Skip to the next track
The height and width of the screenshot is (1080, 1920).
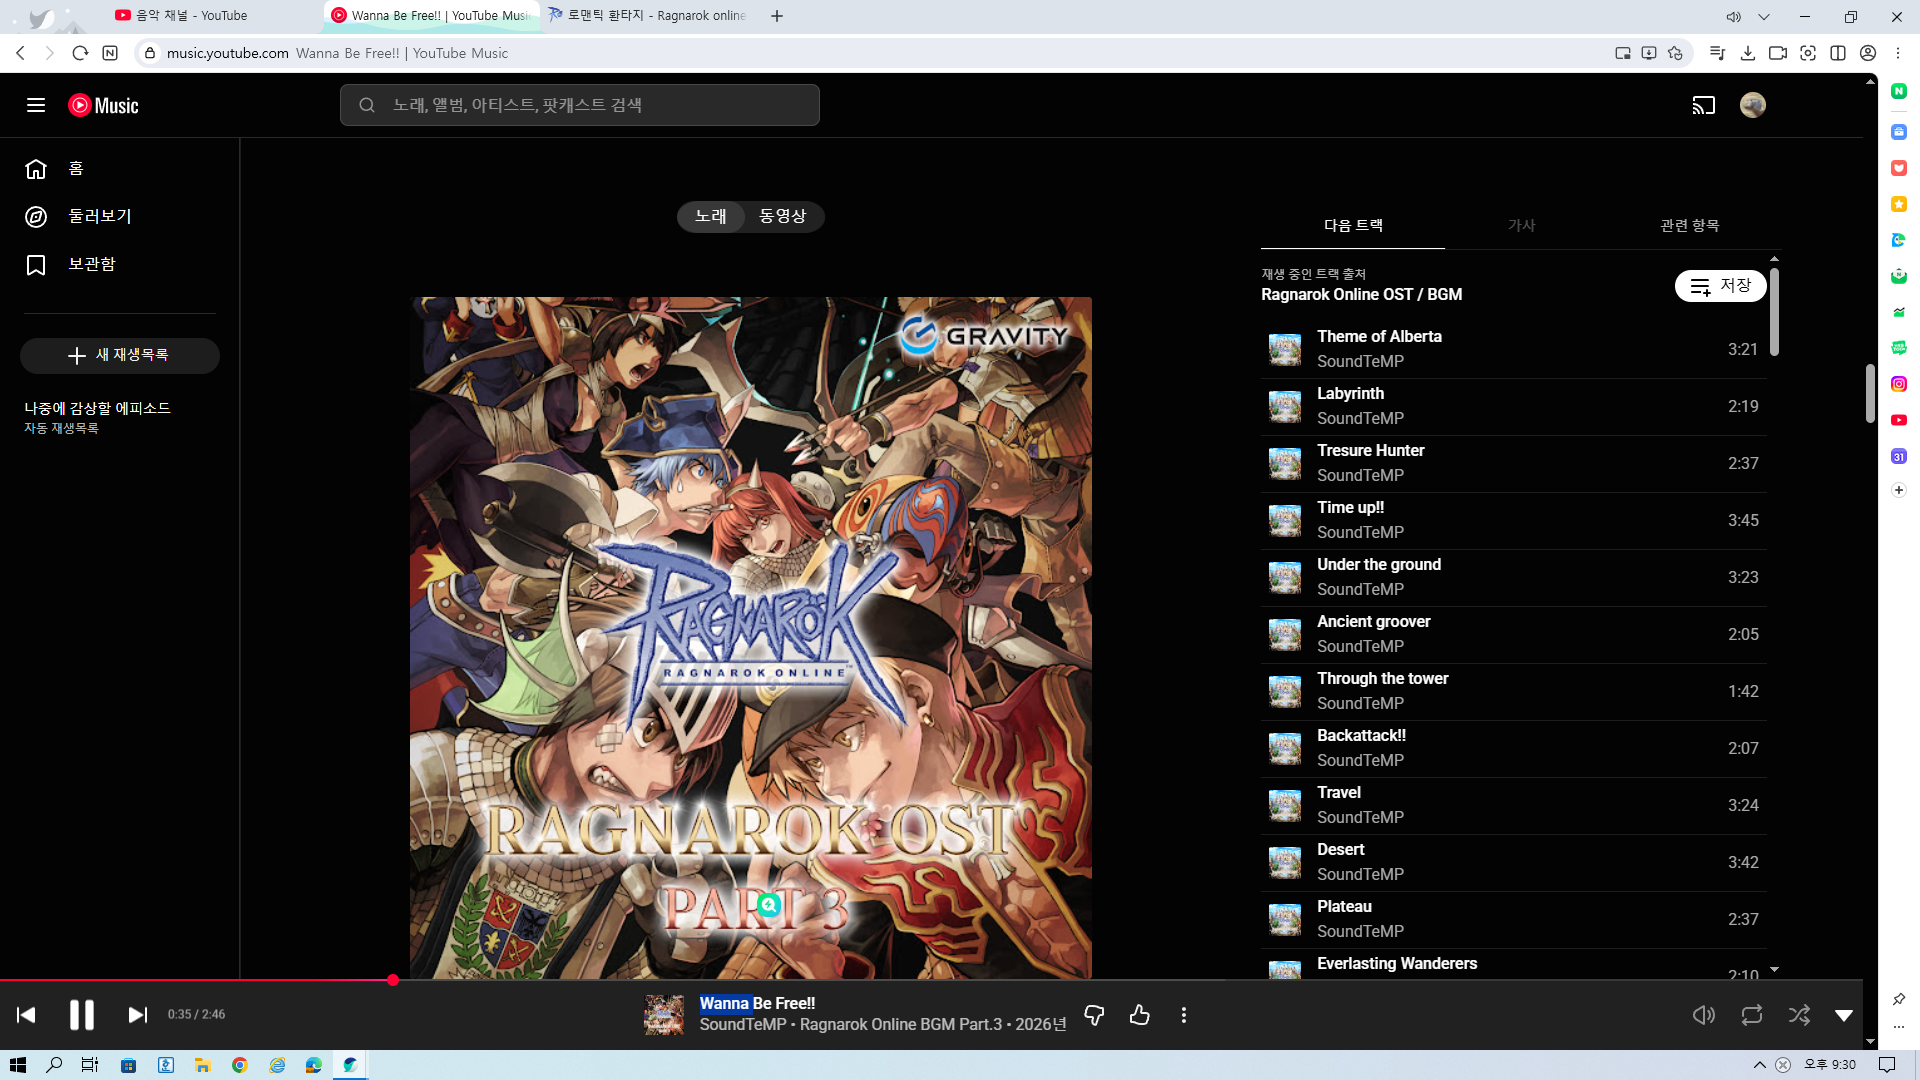pos(137,1015)
